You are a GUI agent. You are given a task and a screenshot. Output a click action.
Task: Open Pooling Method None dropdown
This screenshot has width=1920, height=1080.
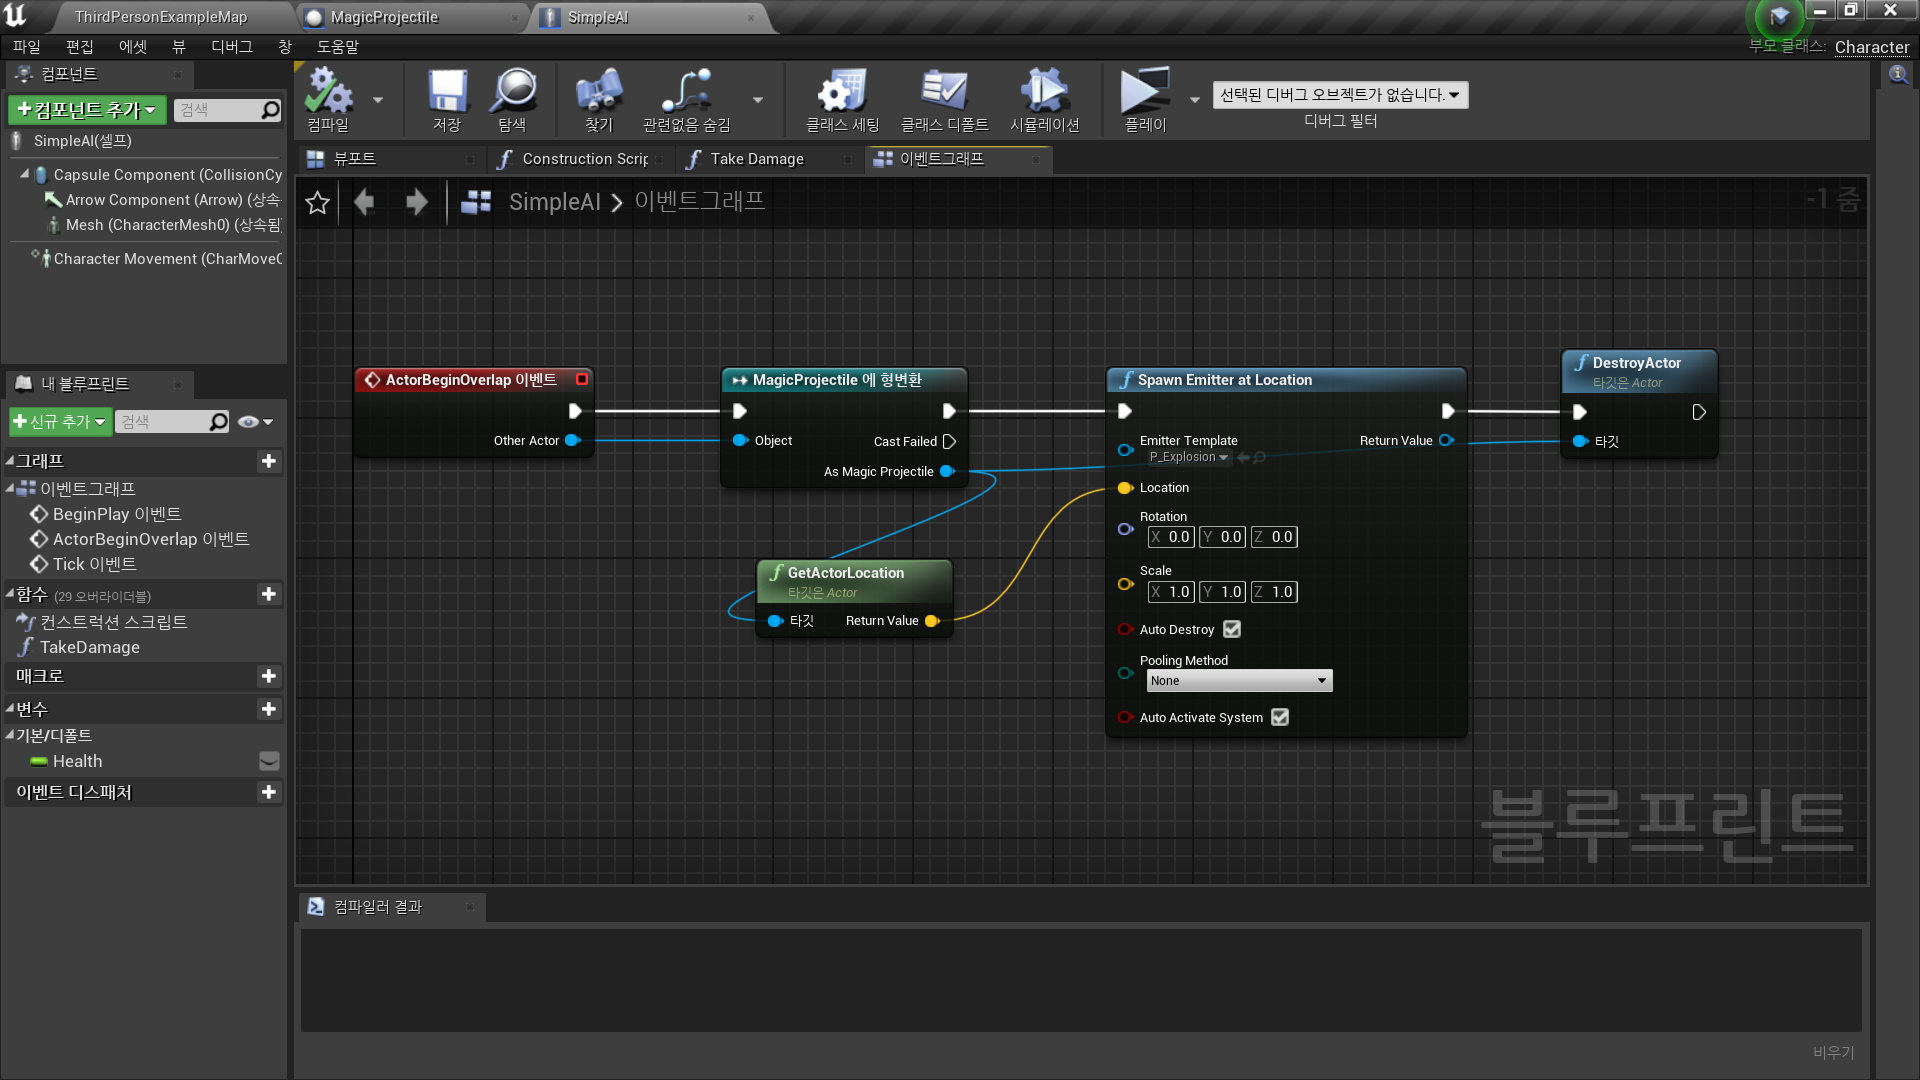(1239, 681)
